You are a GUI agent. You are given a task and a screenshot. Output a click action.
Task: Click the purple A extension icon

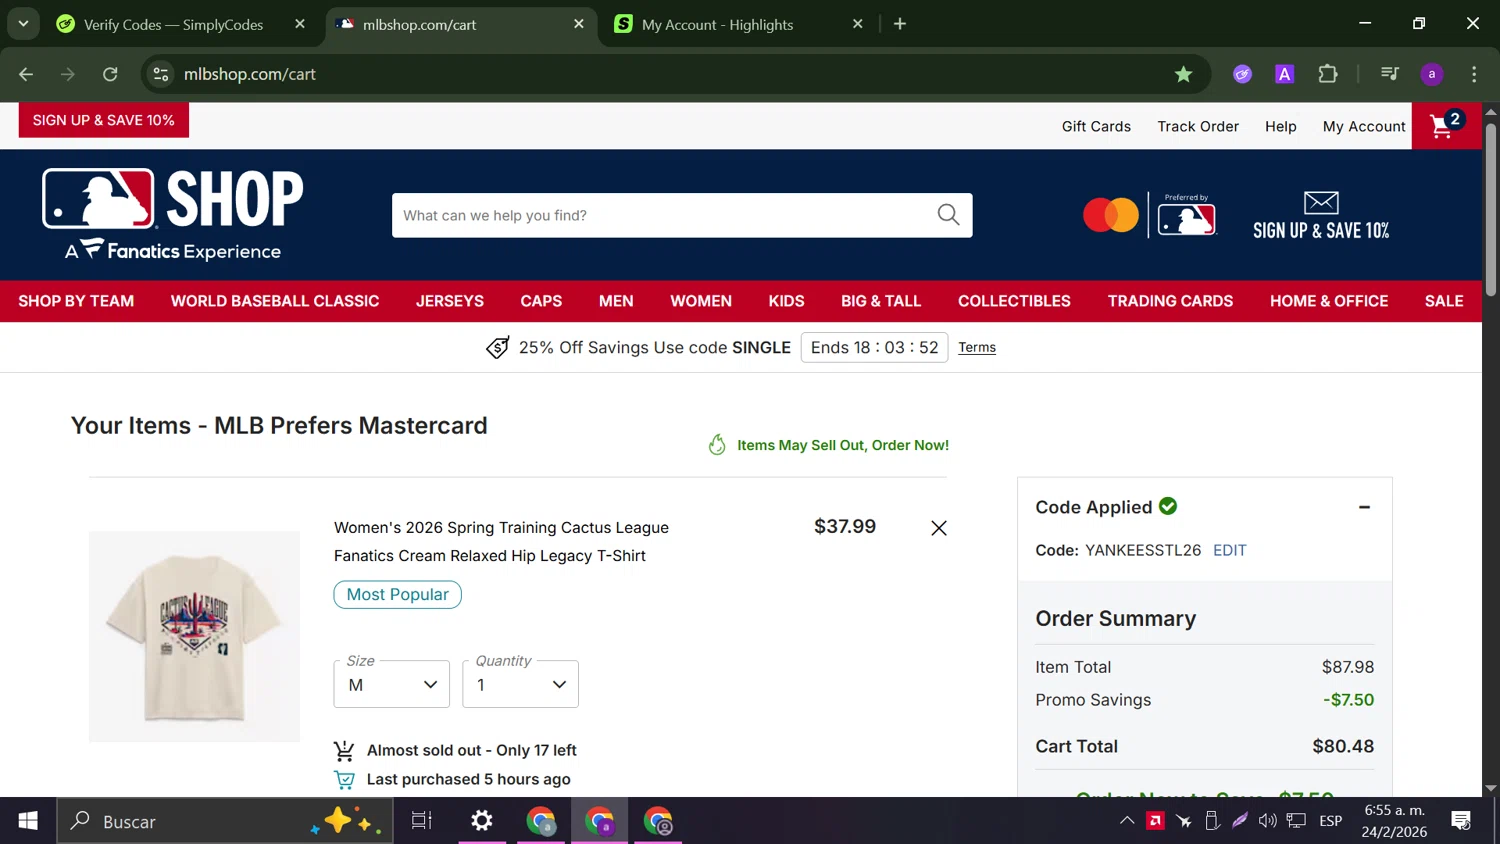[x=1285, y=74]
